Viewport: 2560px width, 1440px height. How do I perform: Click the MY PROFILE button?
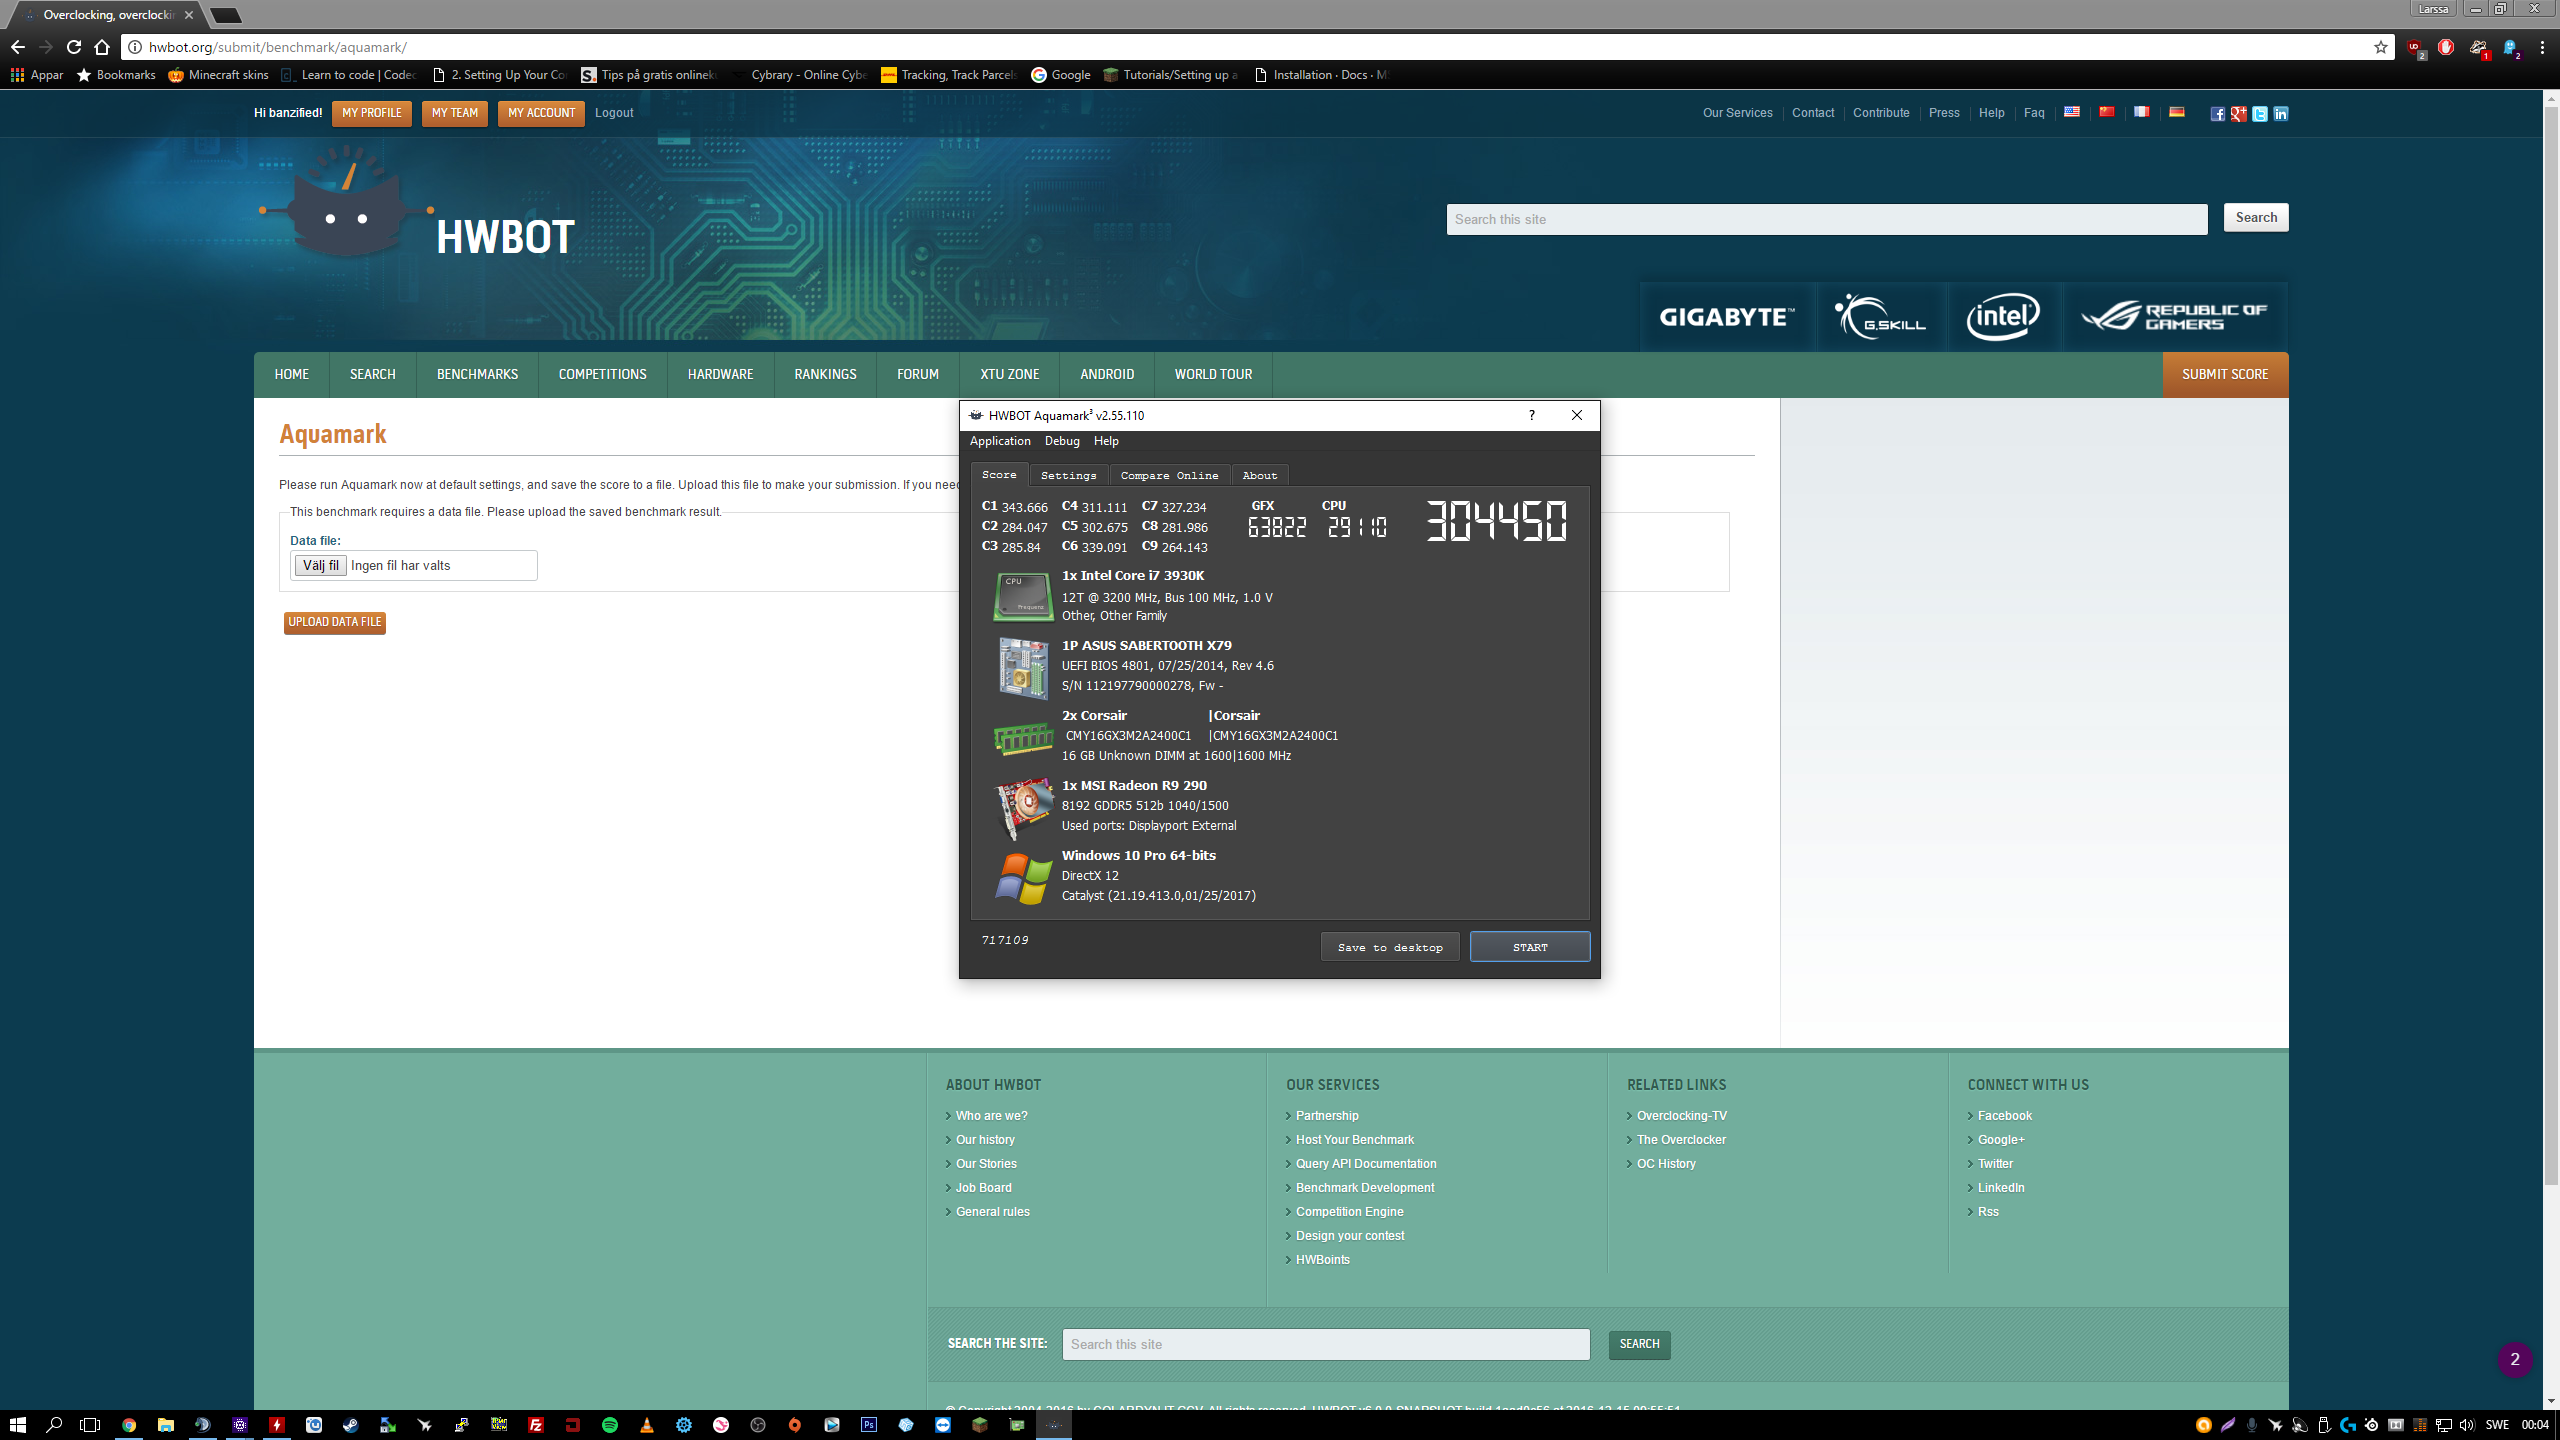(x=371, y=113)
